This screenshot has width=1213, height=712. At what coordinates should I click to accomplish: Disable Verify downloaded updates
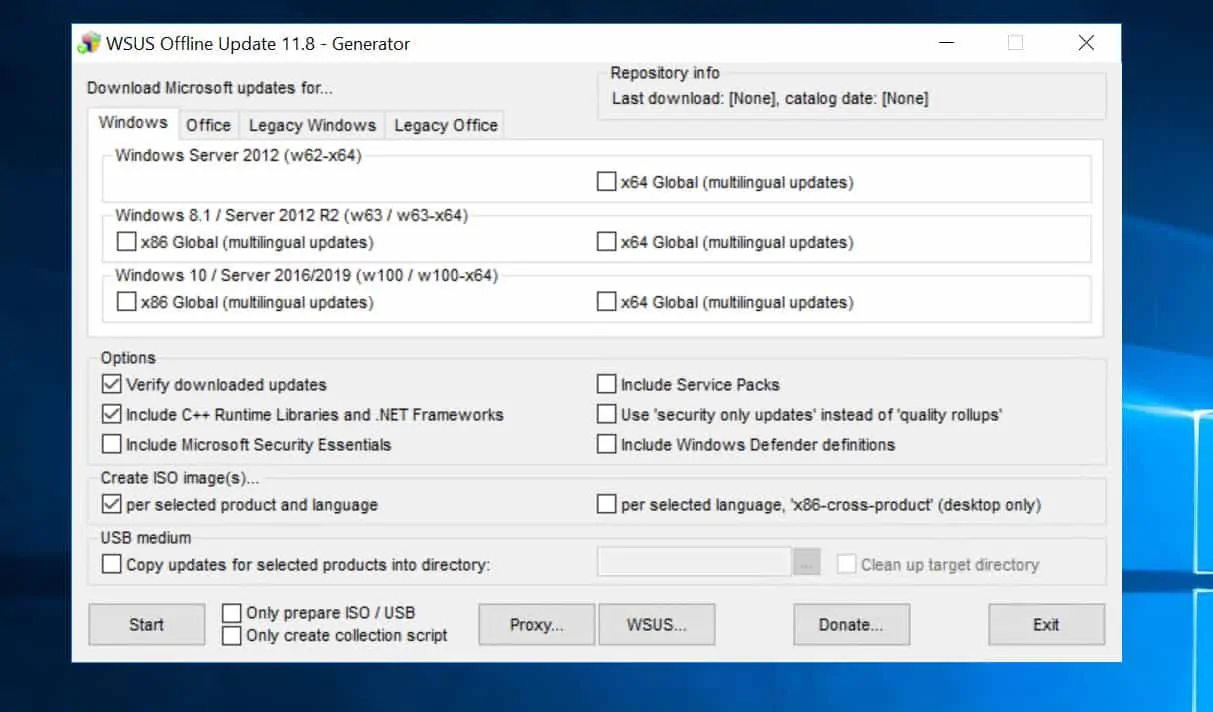[x=110, y=383]
